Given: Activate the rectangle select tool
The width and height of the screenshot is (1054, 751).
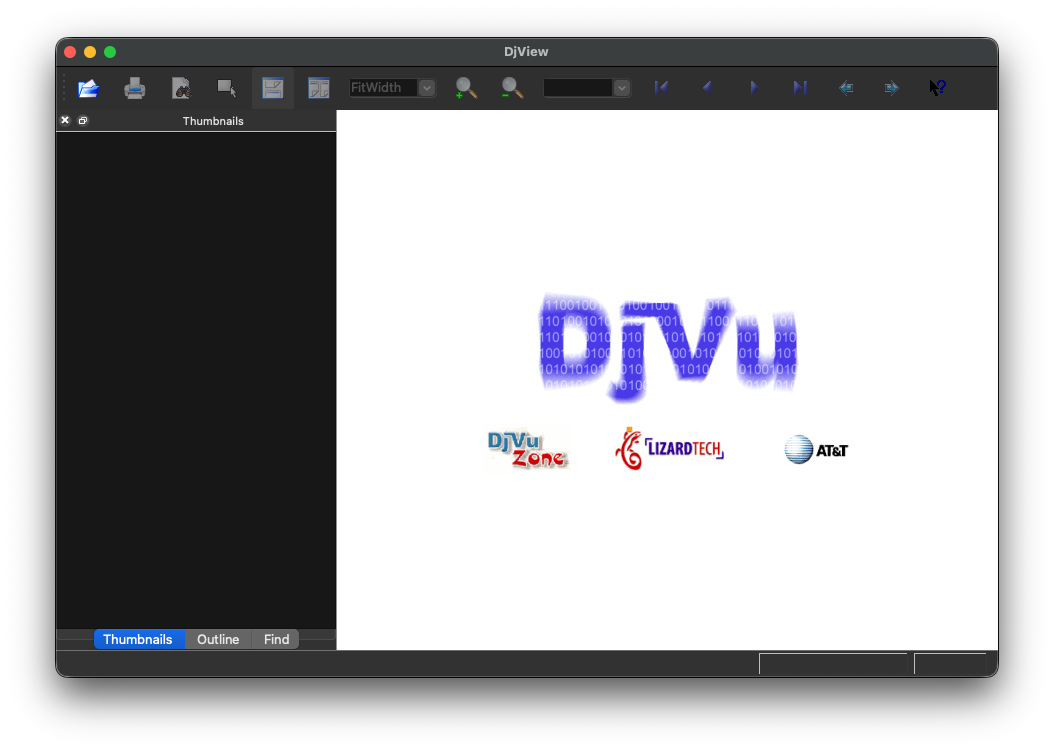Looking at the screenshot, I should tap(227, 88).
